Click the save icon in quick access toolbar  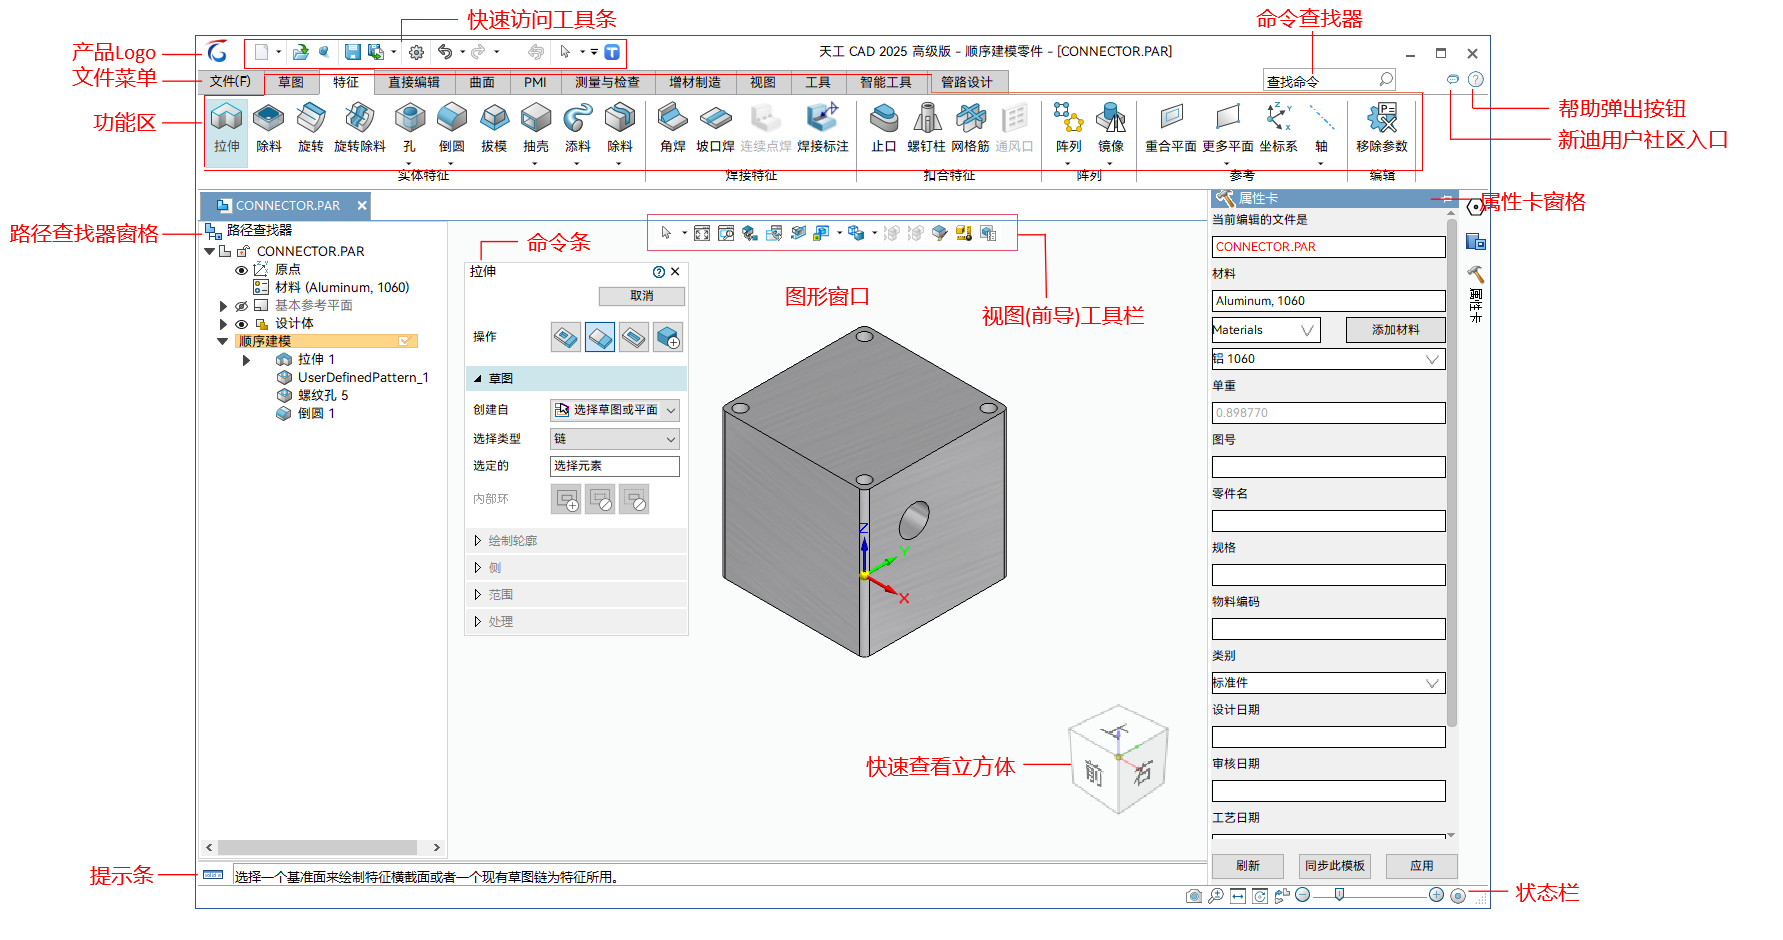(x=353, y=52)
